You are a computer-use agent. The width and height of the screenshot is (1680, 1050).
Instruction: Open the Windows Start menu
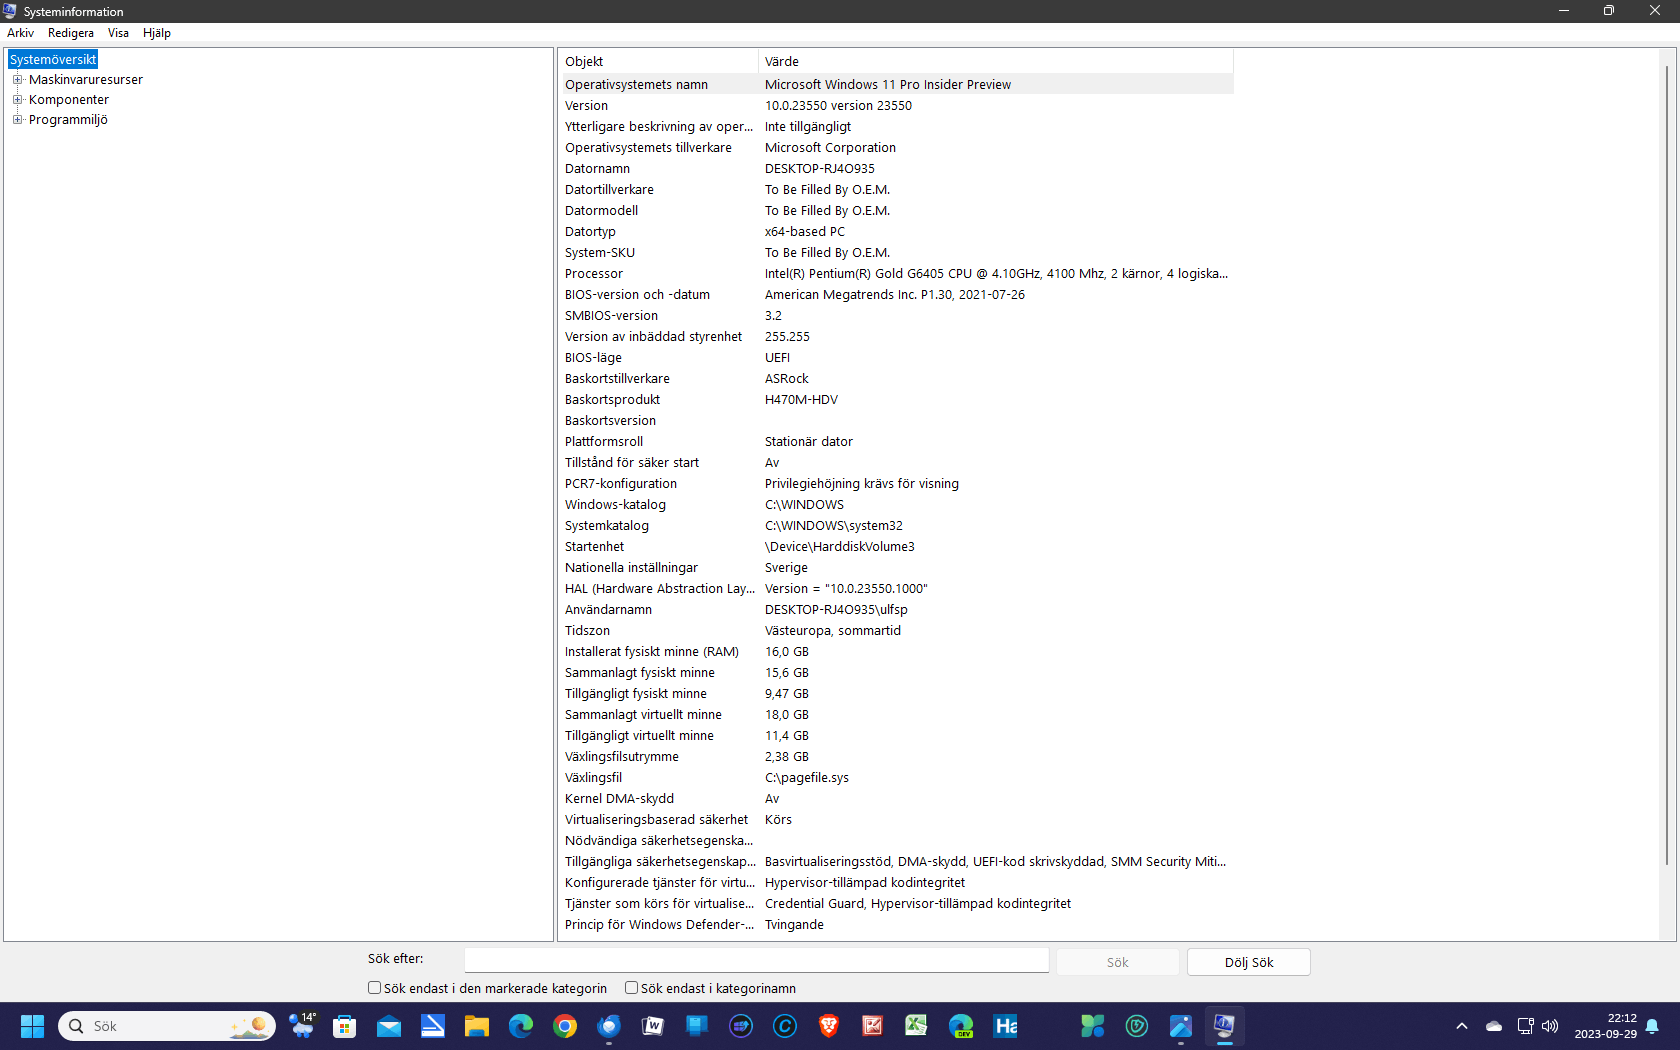(x=33, y=1026)
